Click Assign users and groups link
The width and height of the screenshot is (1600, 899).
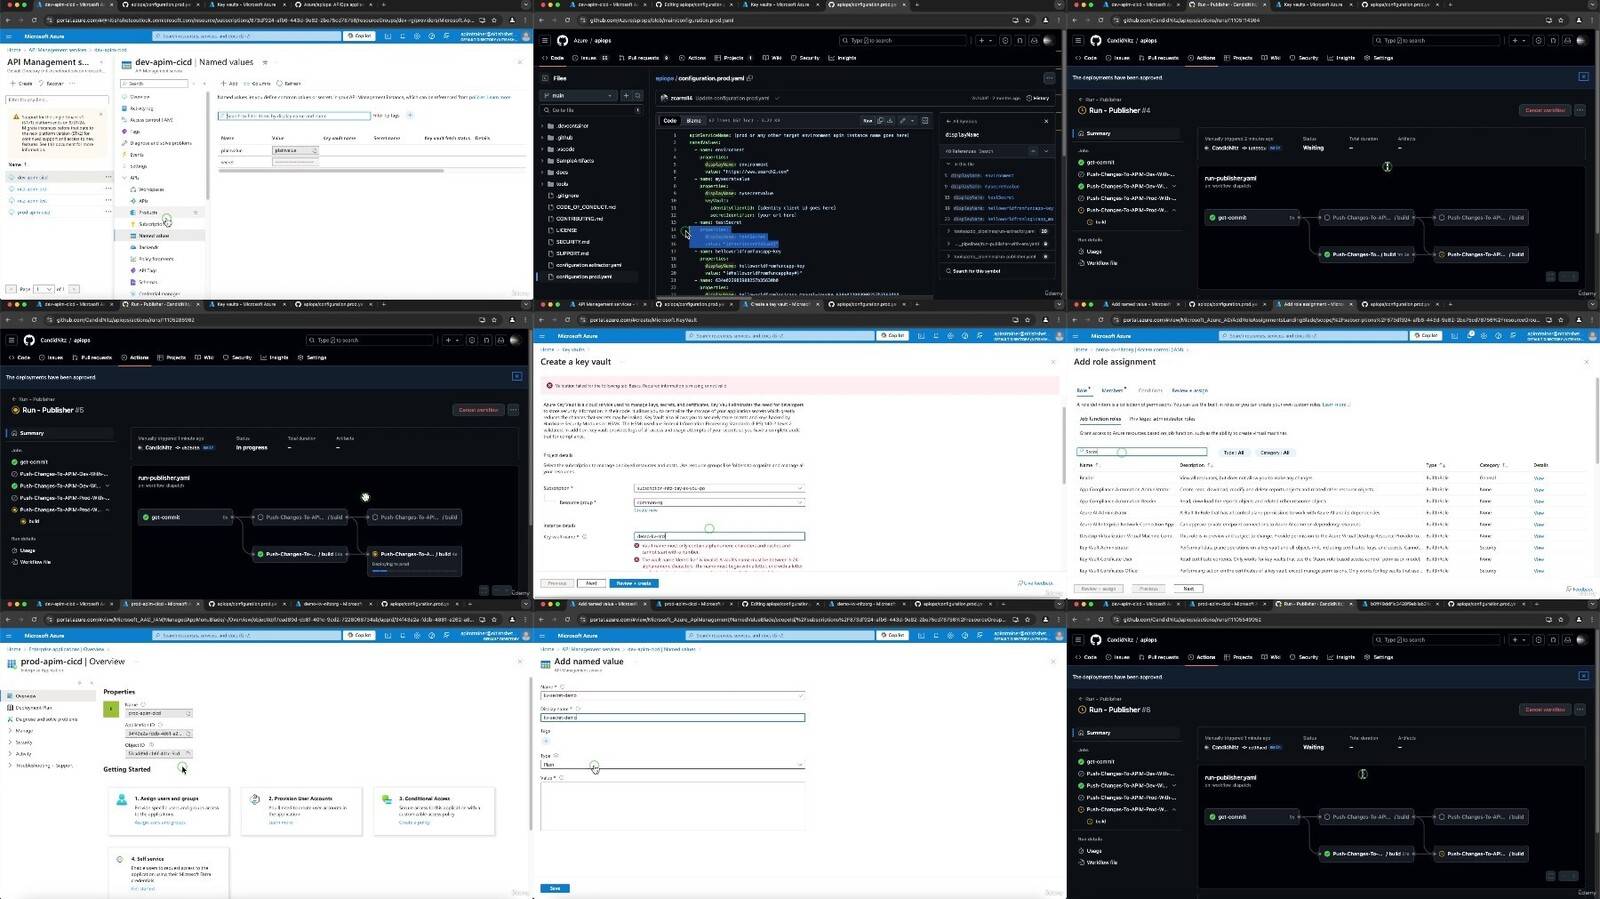[x=160, y=822]
